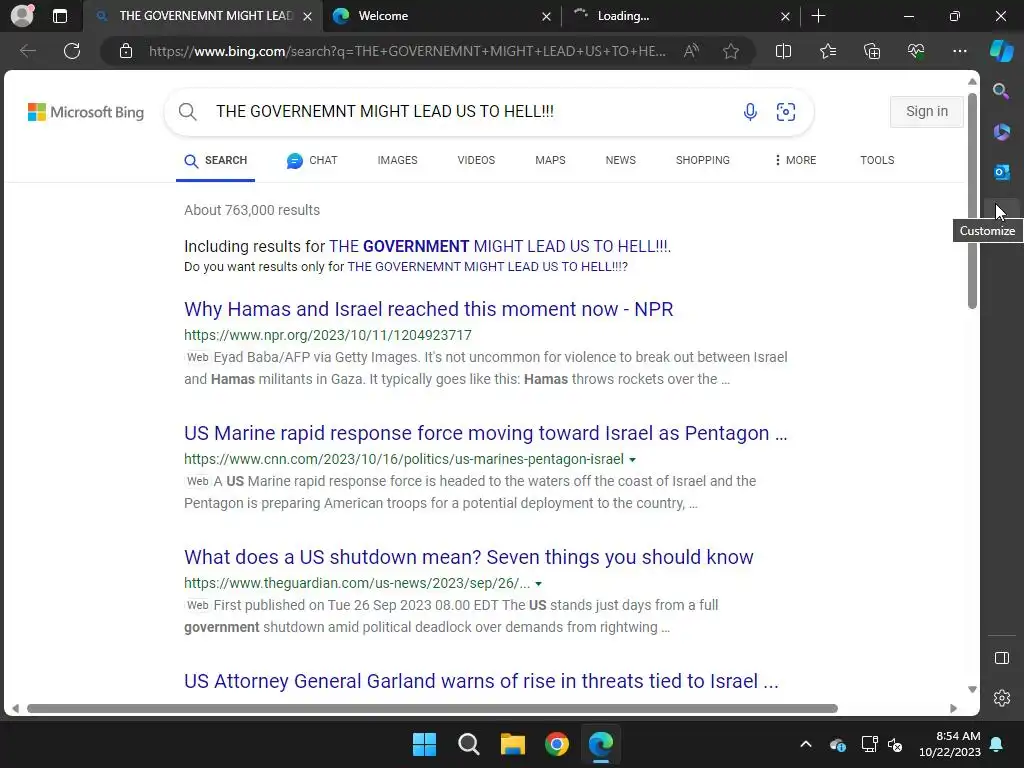Screen dimensions: 1024x768
Task: Go to the Microsoft Bing logo home
Action: click(86, 112)
